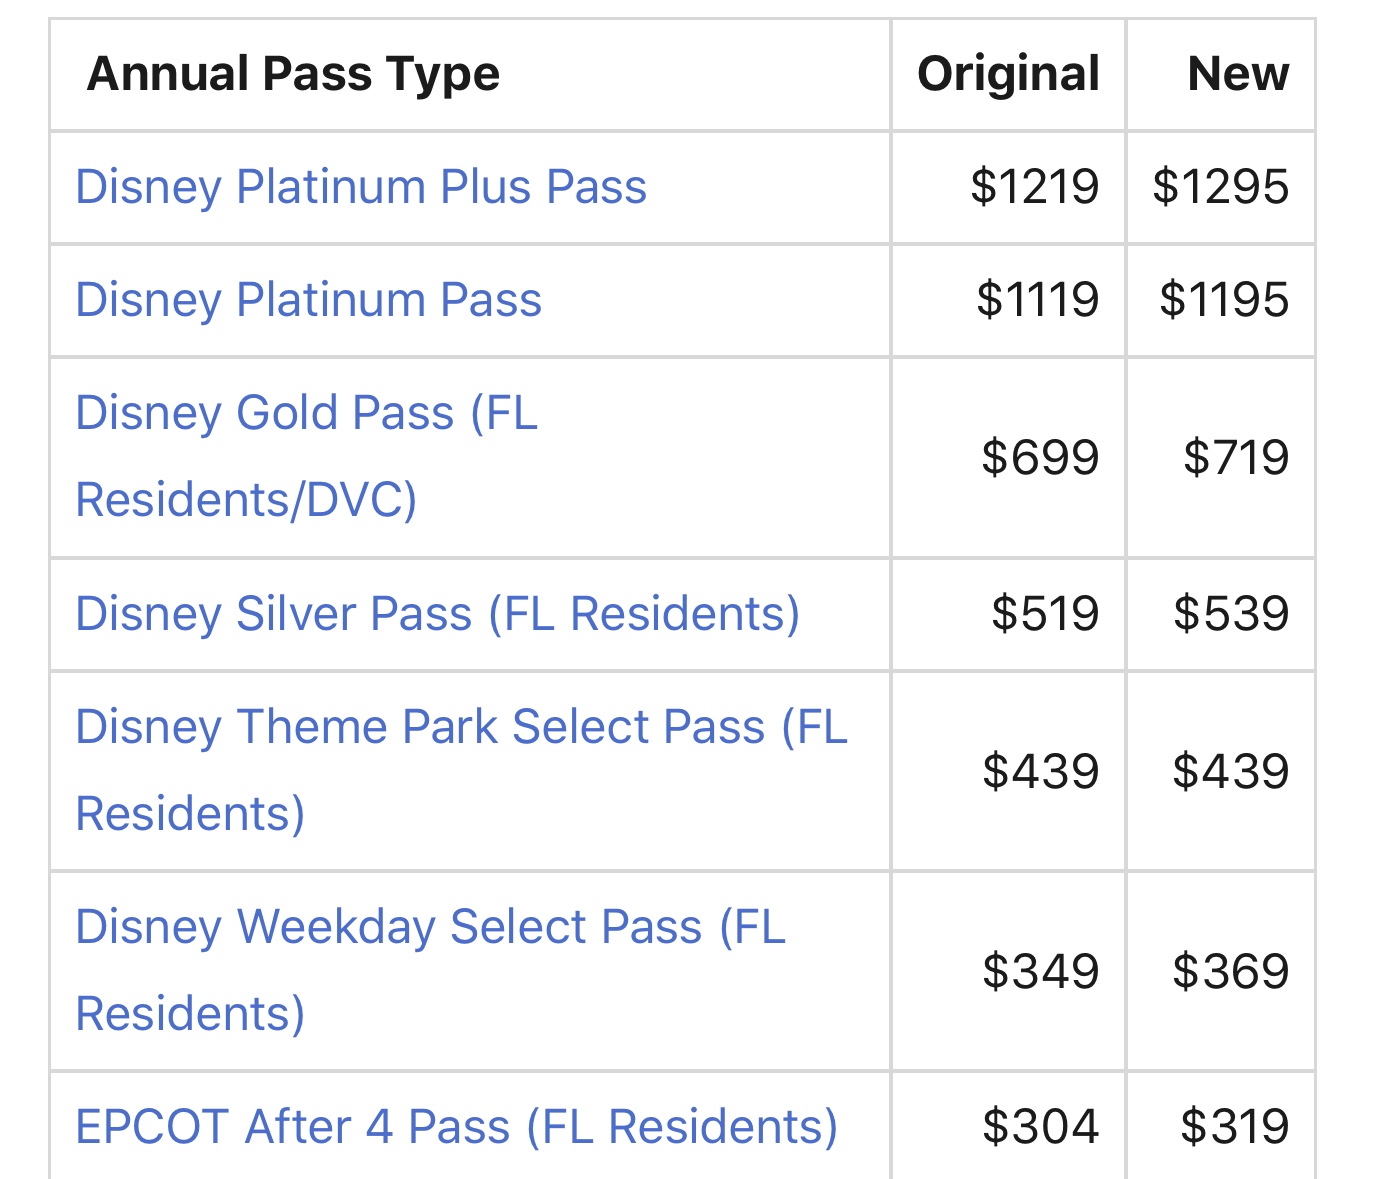Open Disney Silver Pass (FL Residents) link
This screenshot has height=1179, width=1383.
[x=437, y=614]
